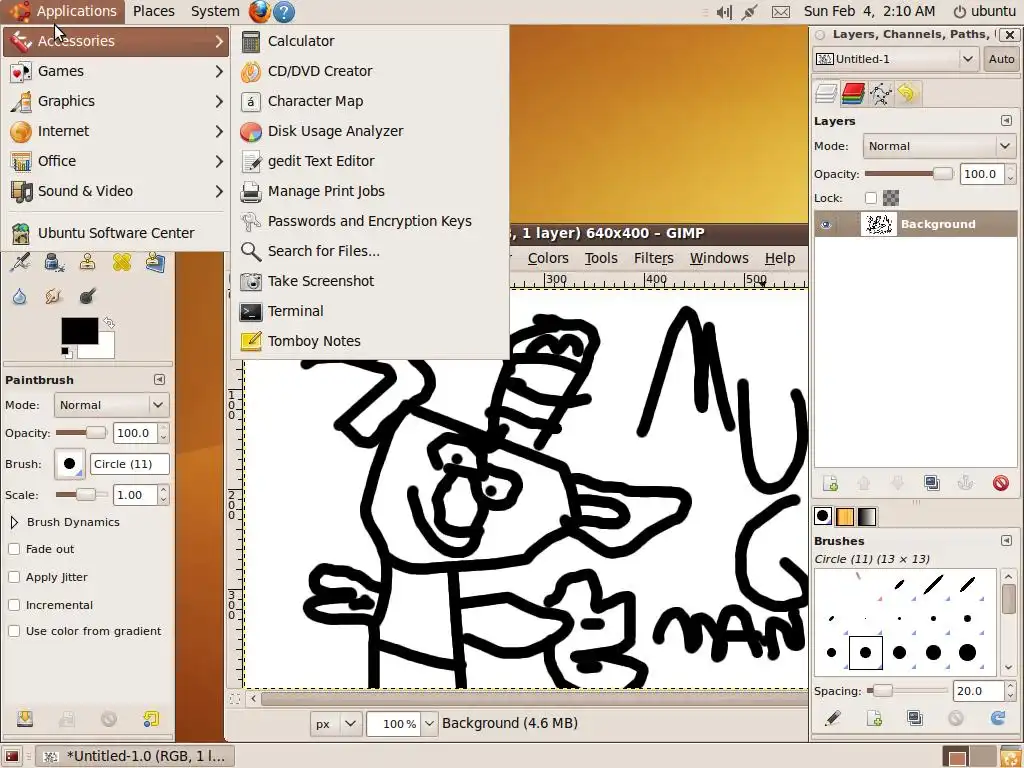Screen dimensions: 1024x768
Task: Open the Colors menu in GIMP
Action: 548,258
